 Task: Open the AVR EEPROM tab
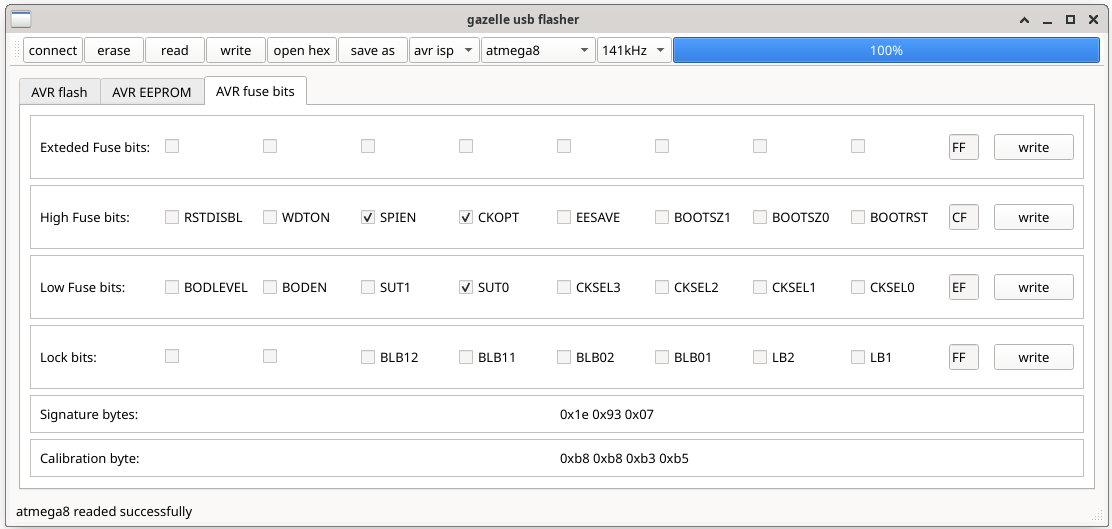point(151,92)
